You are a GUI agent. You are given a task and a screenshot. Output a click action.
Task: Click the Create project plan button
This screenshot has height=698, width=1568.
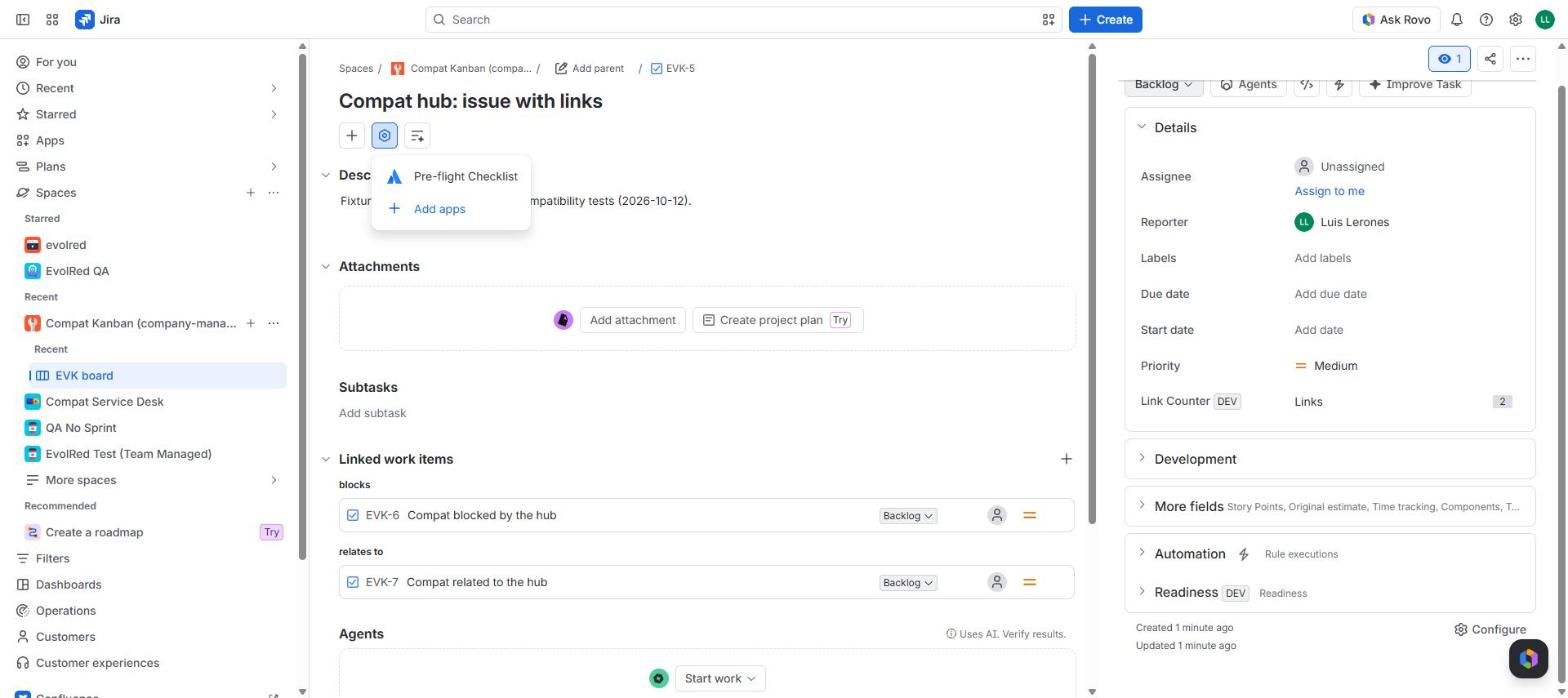coord(777,320)
